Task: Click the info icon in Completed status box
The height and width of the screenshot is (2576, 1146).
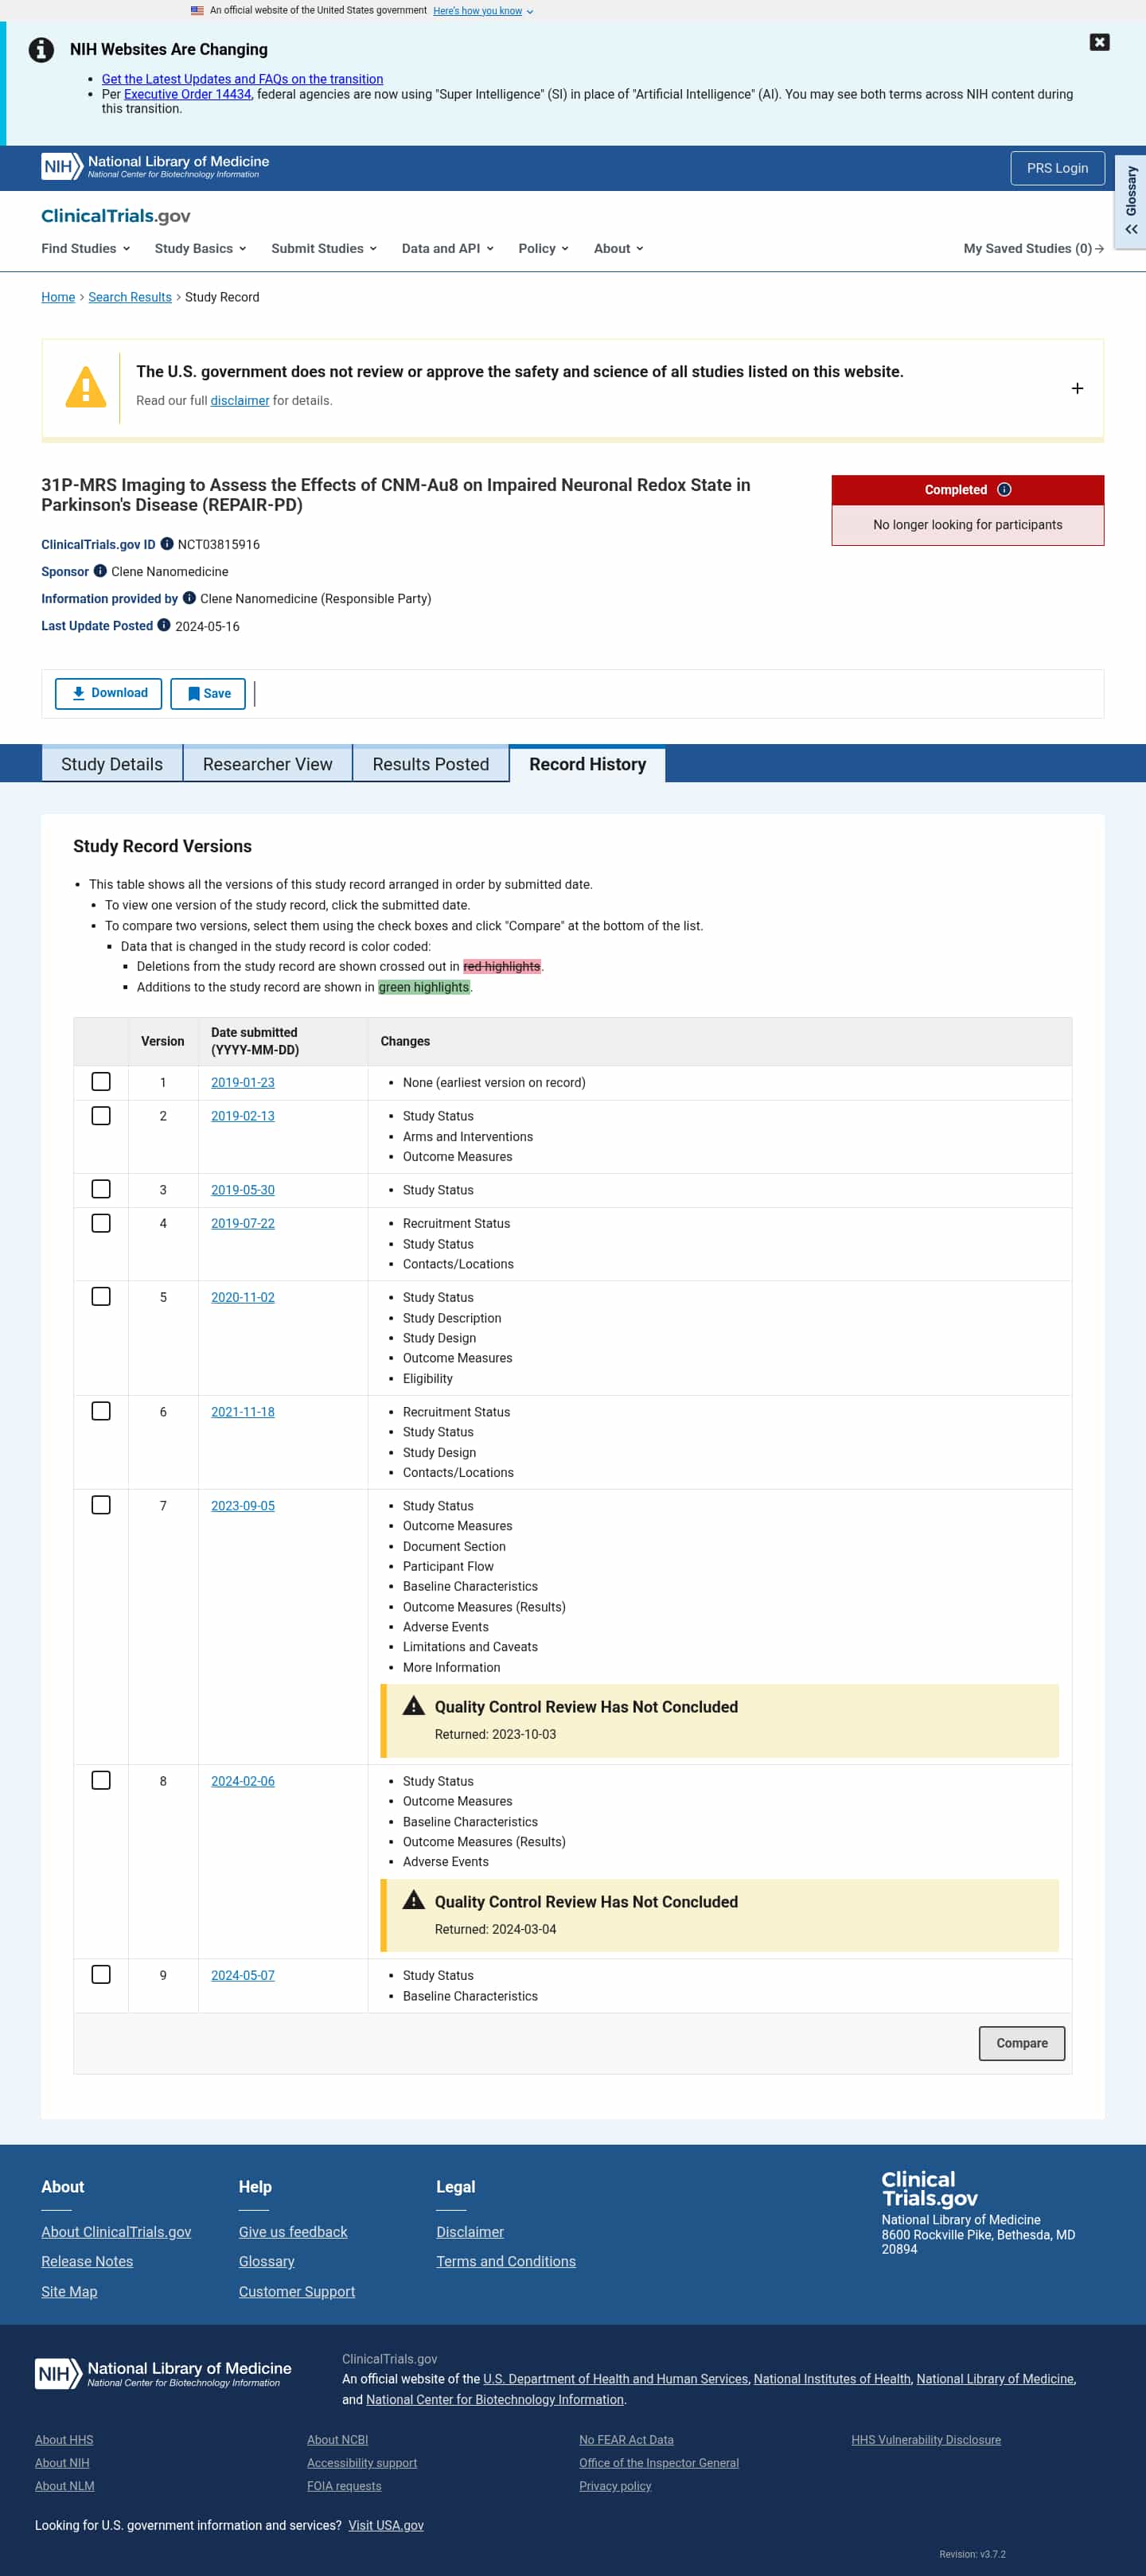Action: [1004, 489]
